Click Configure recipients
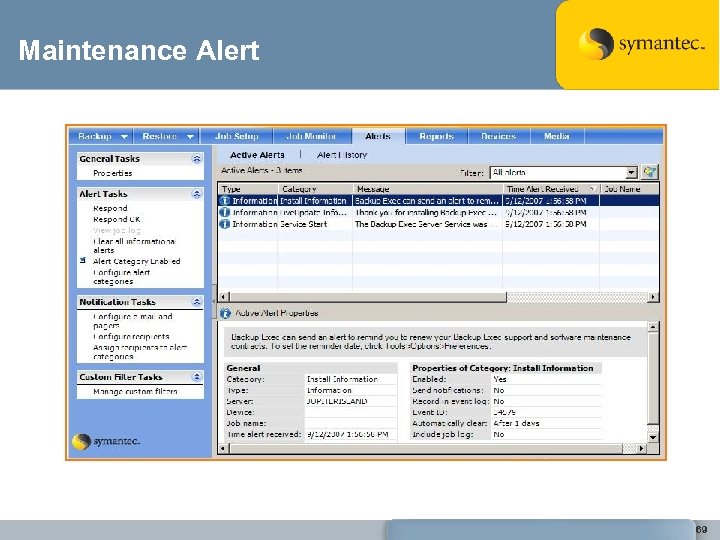The height and width of the screenshot is (540, 720). pos(131,337)
